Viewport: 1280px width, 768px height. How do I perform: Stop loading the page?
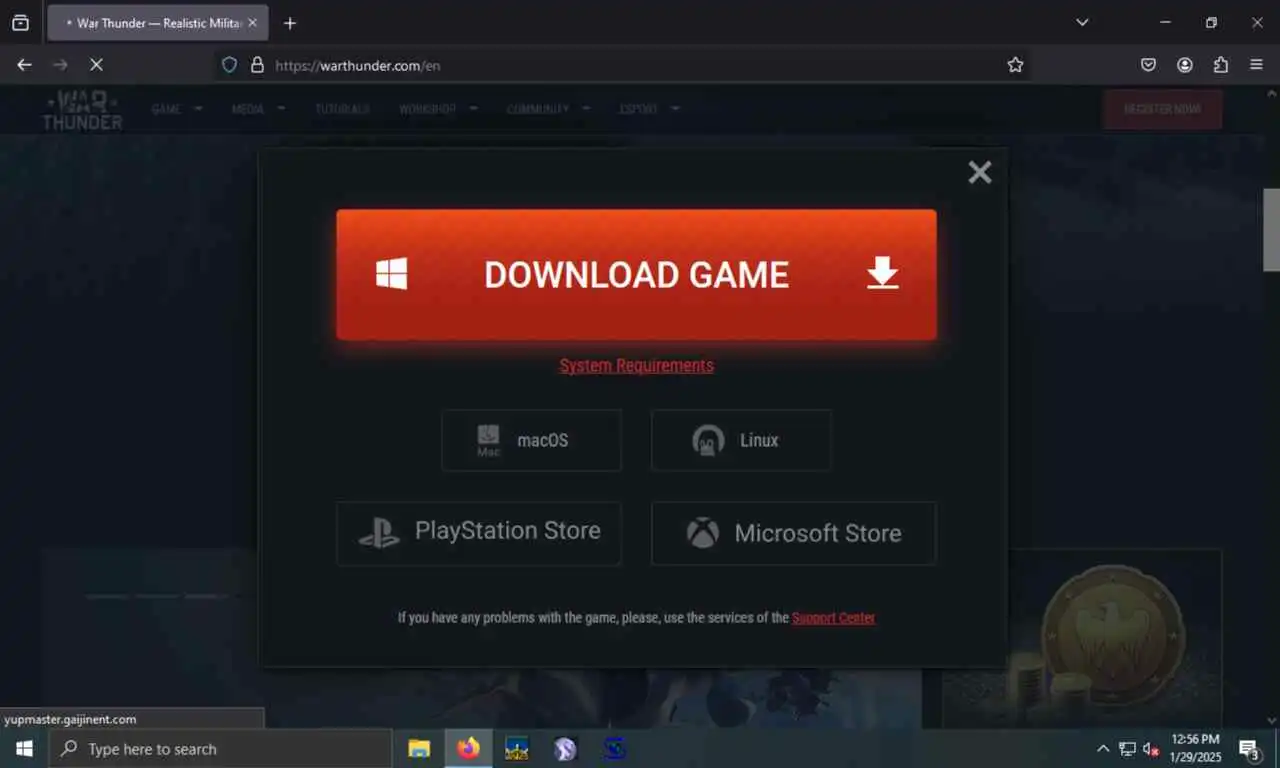(x=96, y=64)
